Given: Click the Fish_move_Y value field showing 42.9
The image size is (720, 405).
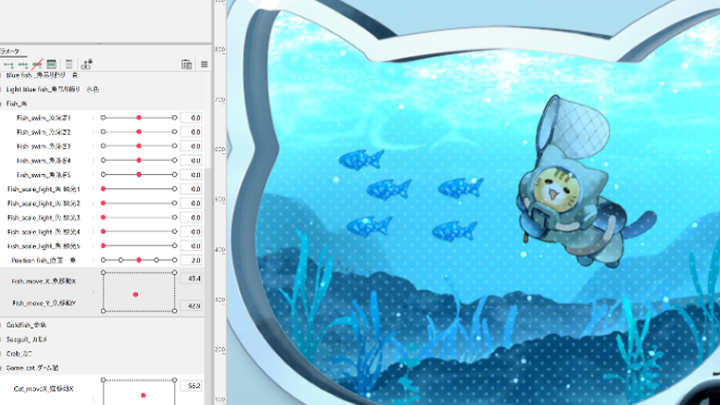Looking at the screenshot, I should (191, 305).
